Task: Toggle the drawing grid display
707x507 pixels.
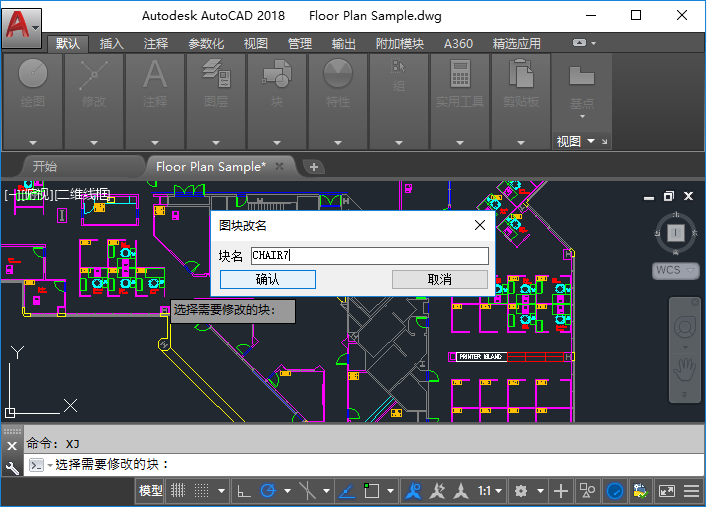Action: coord(178,491)
